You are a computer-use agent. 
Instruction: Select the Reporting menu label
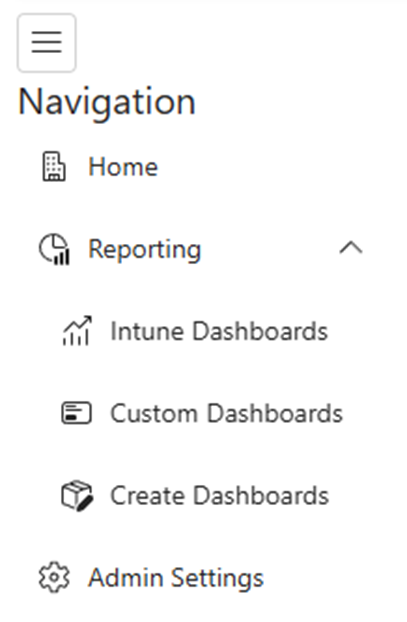point(145,250)
